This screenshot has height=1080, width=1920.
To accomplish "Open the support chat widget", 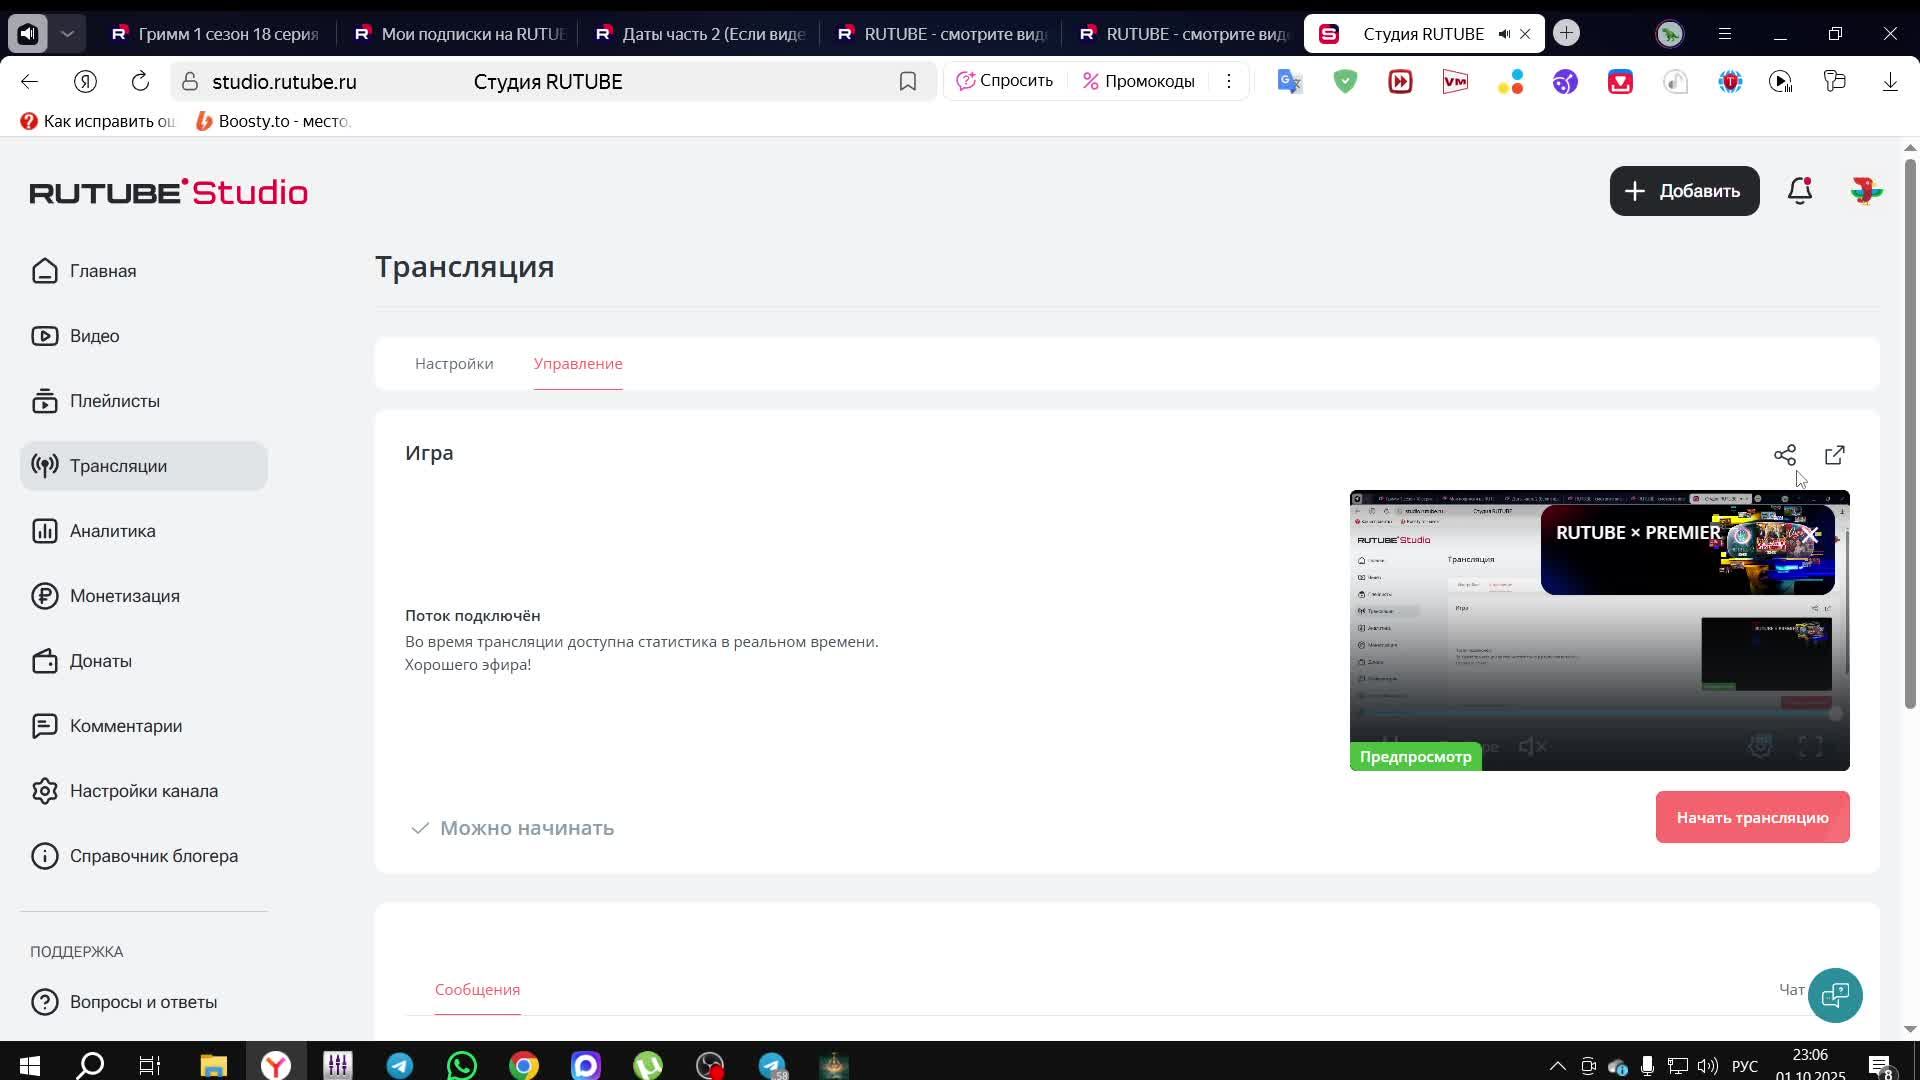I will 1835,995.
